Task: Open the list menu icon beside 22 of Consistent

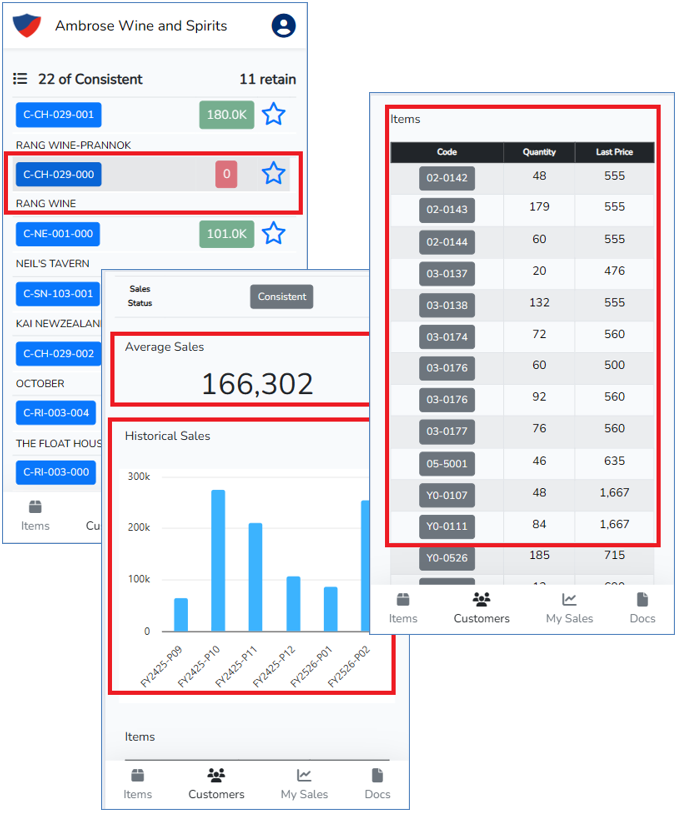Action: pos(20,79)
